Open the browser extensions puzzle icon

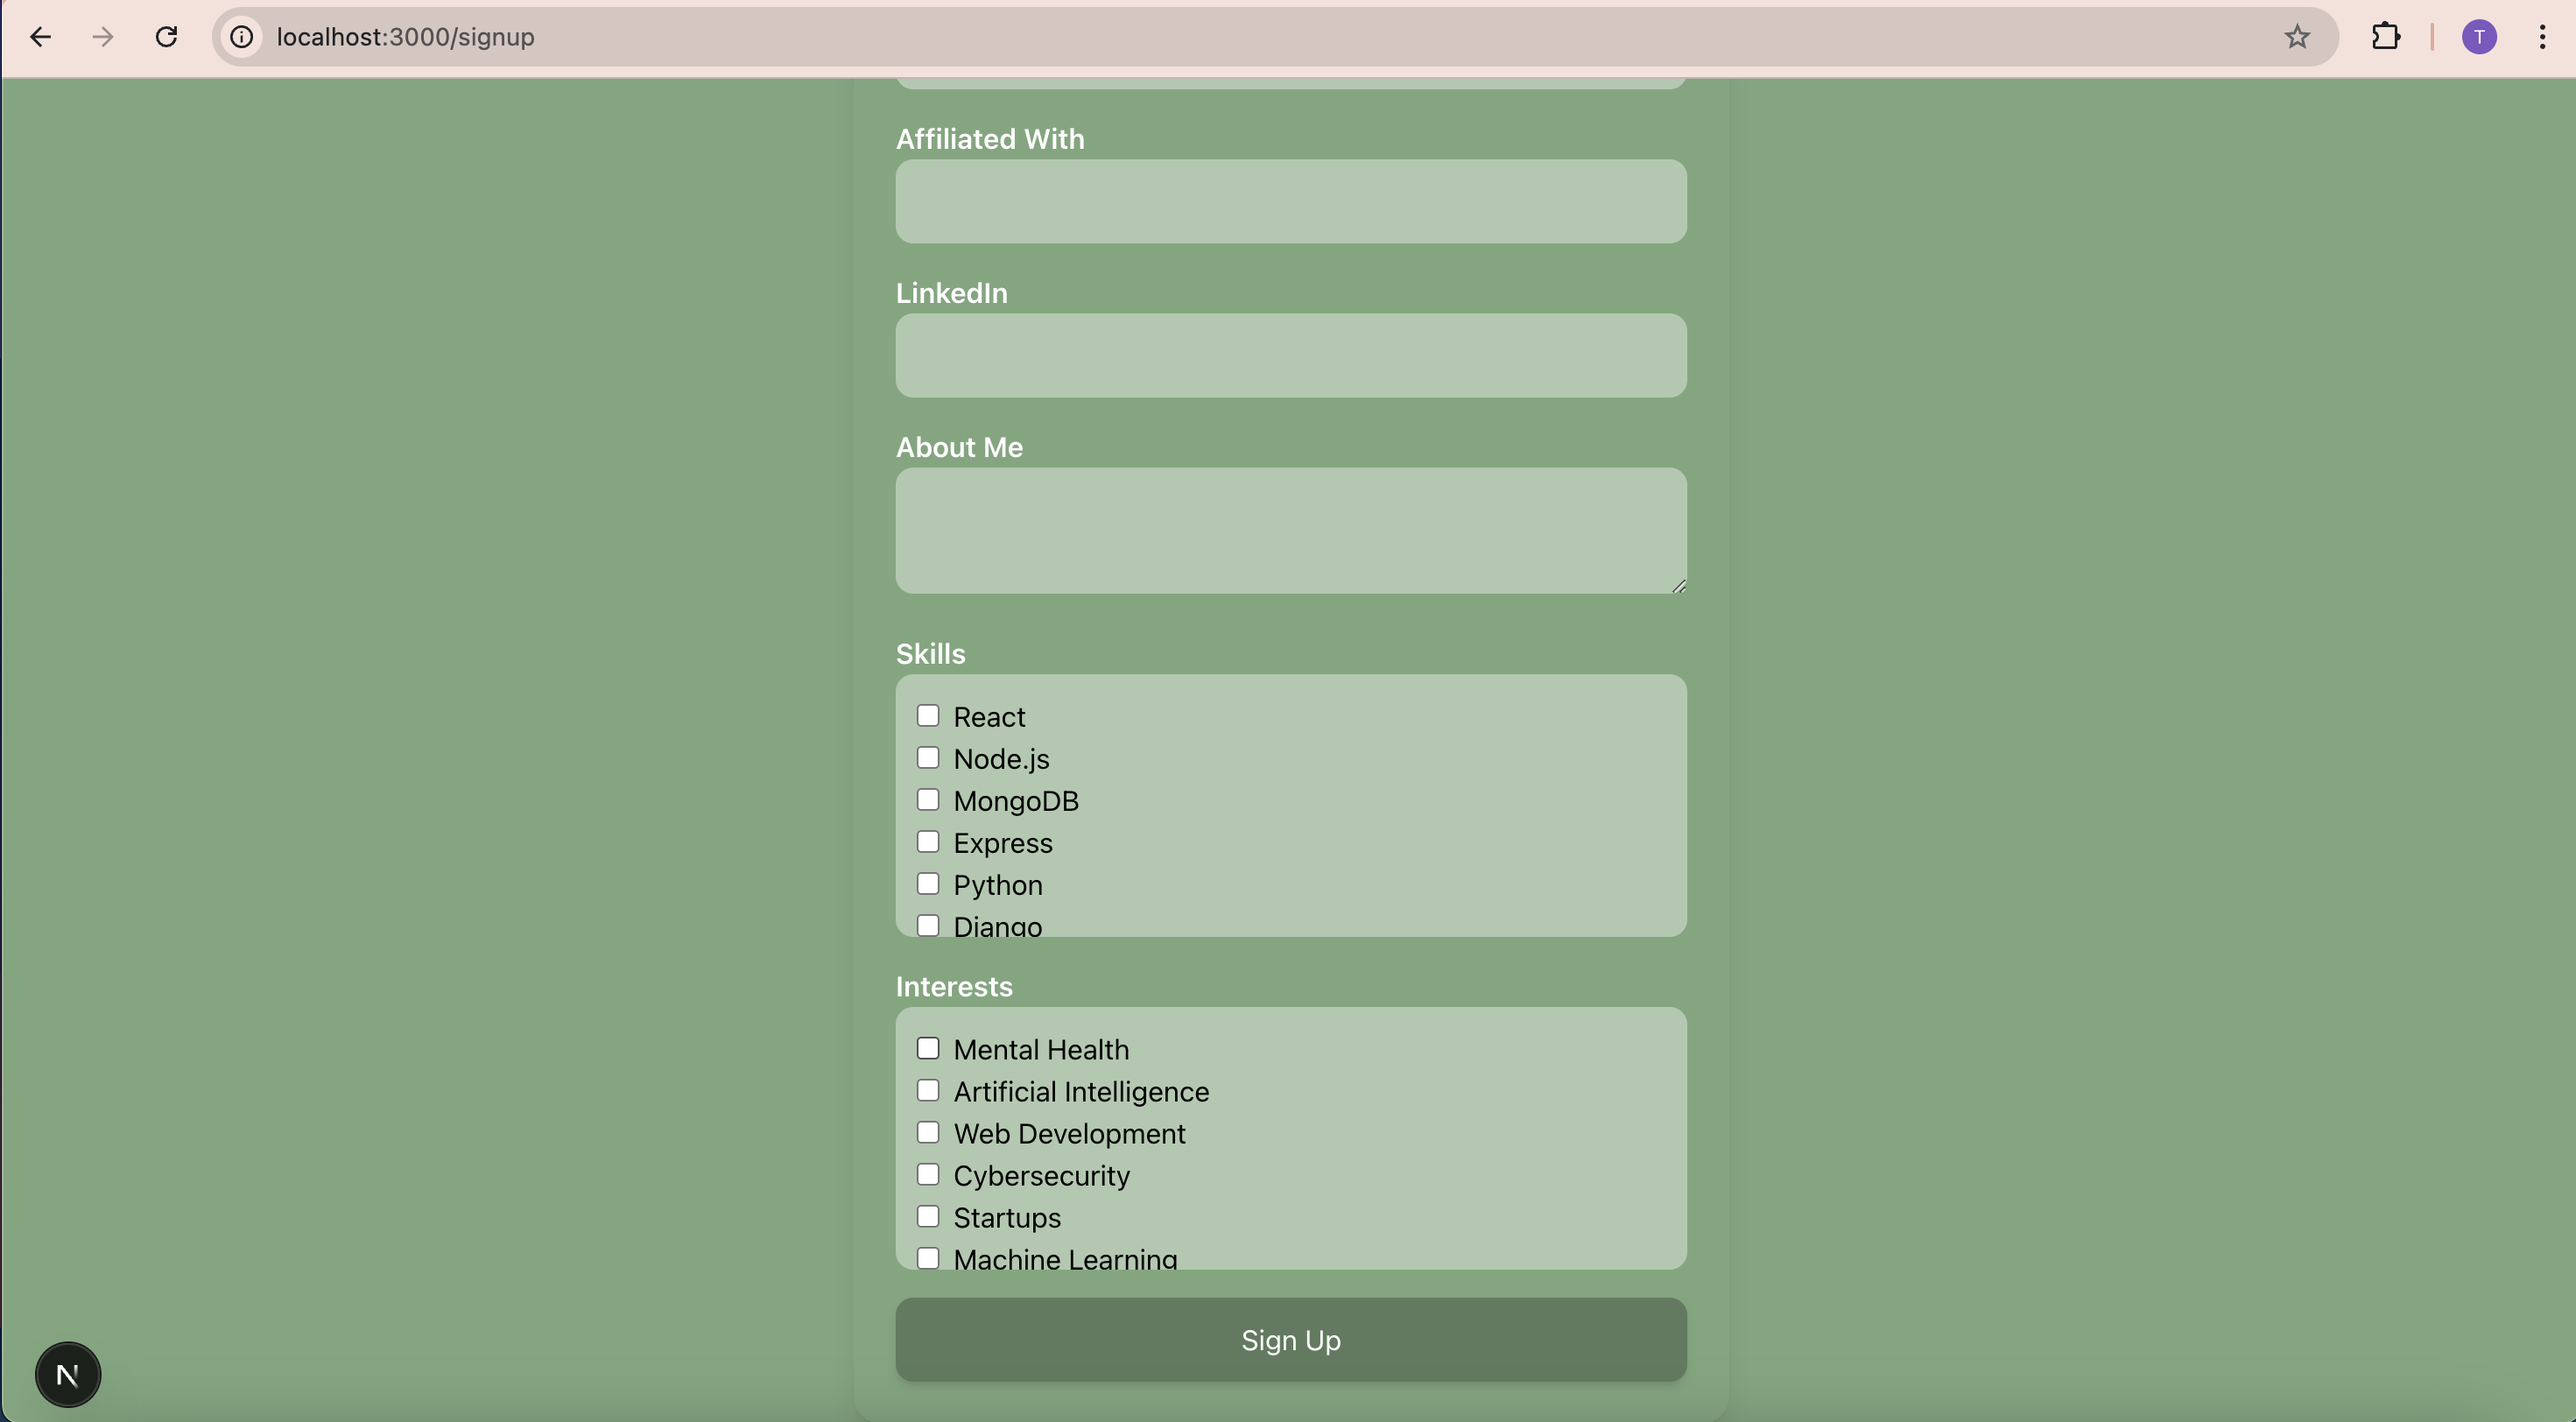point(2386,37)
